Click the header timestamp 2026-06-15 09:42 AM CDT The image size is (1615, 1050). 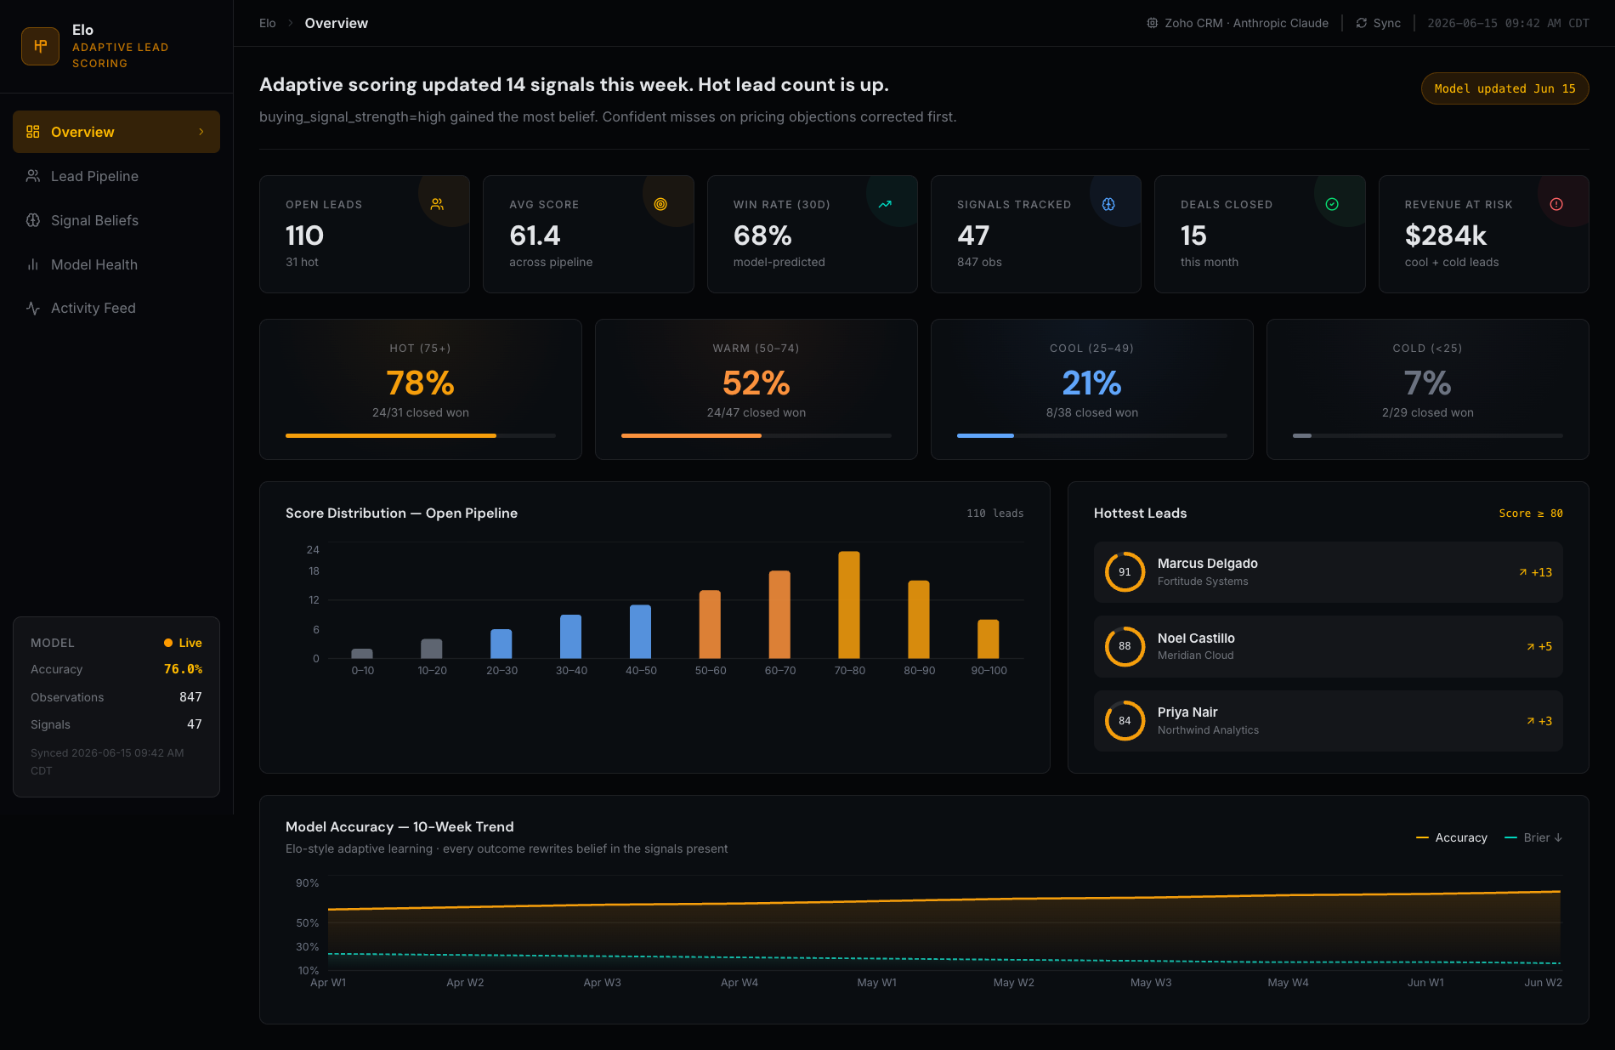[1508, 23]
